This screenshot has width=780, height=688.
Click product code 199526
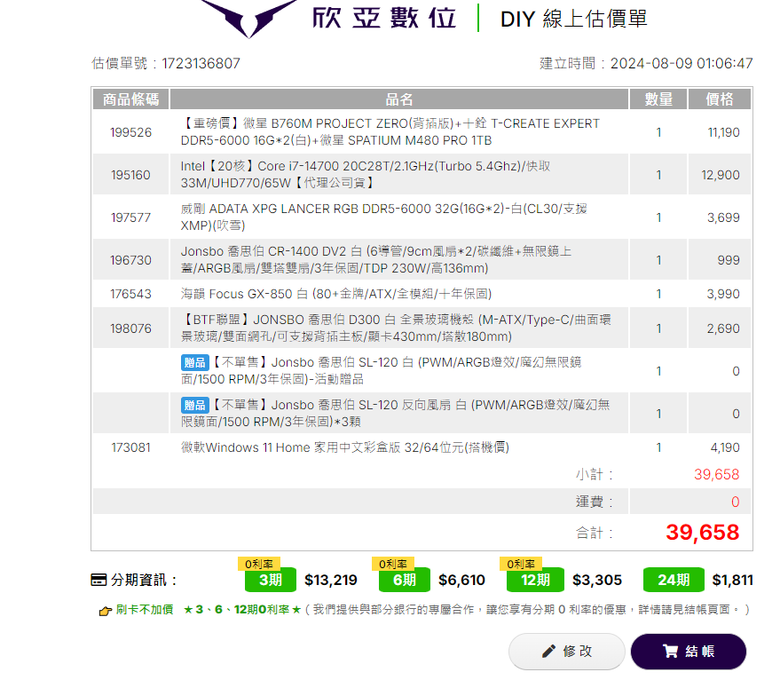[x=131, y=132]
